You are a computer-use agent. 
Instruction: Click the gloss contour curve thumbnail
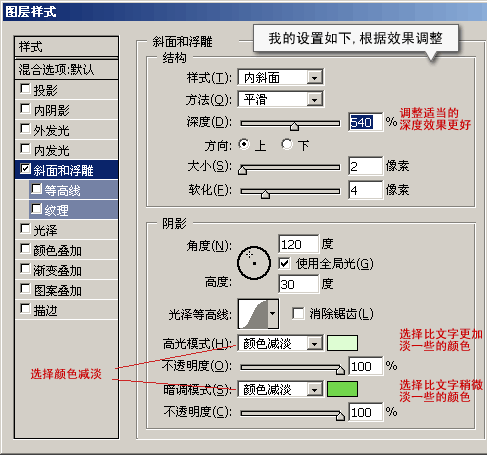pos(253,314)
